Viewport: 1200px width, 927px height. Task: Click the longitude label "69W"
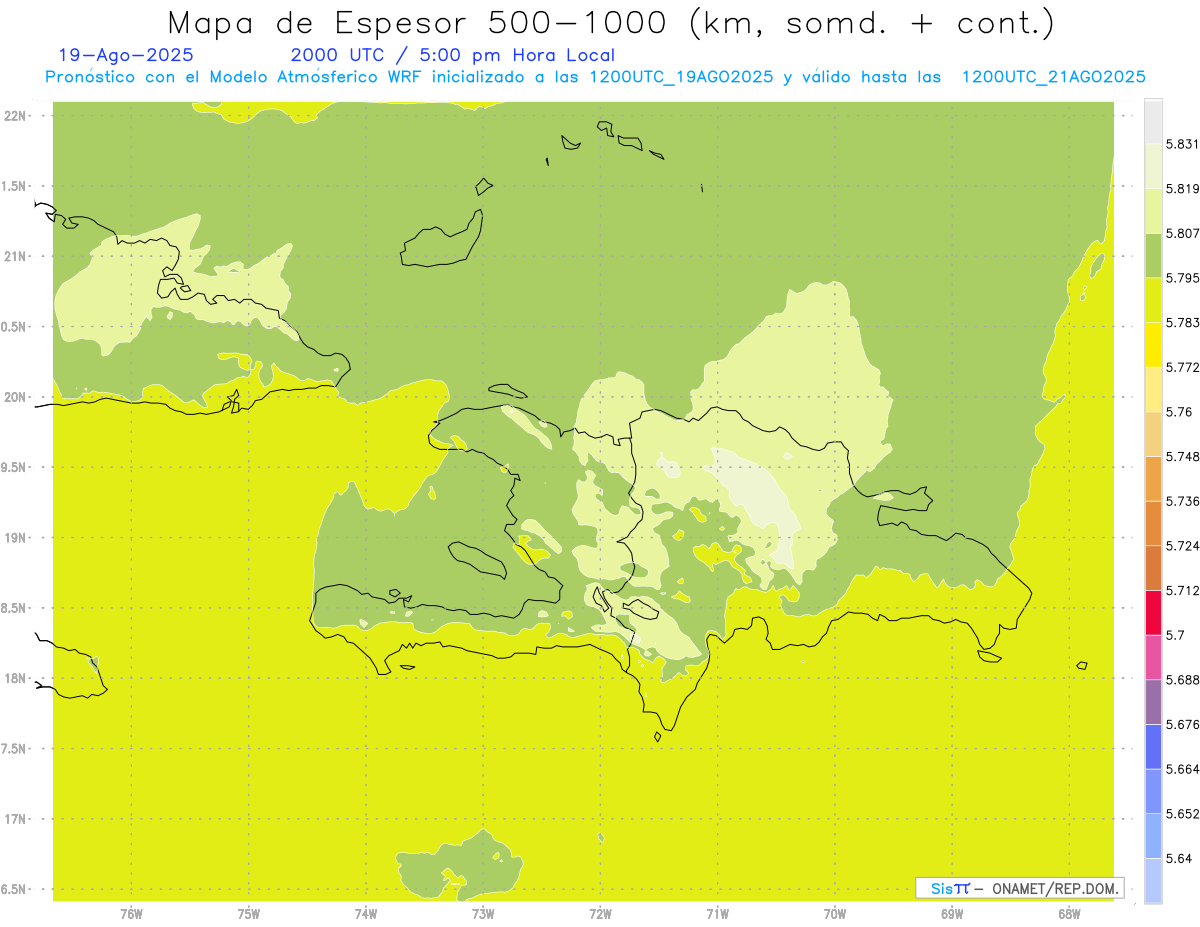[x=952, y=913]
